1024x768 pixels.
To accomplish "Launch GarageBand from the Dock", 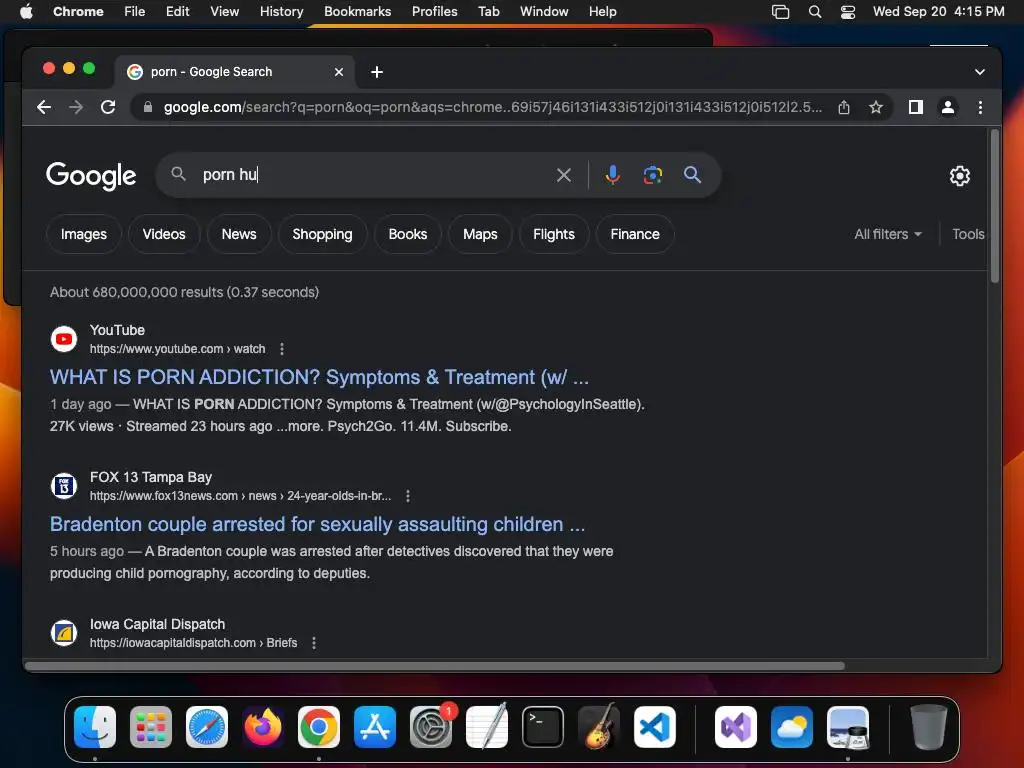I will pos(599,727).
